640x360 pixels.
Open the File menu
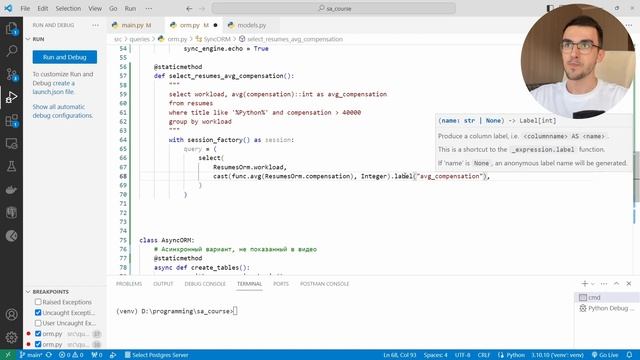[x=25, y=8]
